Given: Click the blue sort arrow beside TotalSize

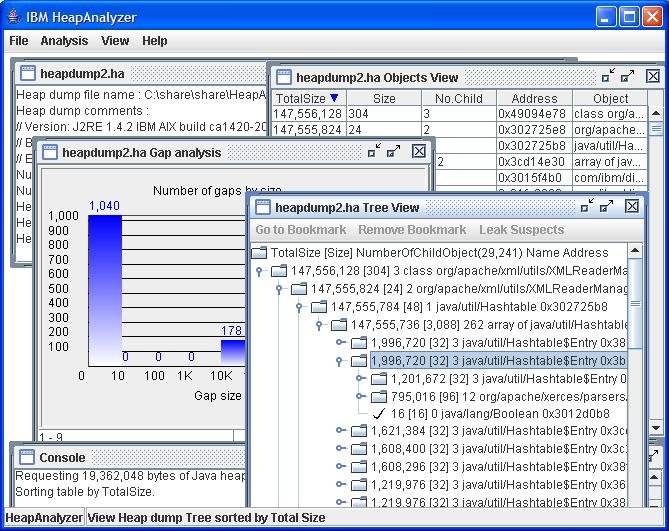Looking at the screenshot, I should (x=334, y=98).
